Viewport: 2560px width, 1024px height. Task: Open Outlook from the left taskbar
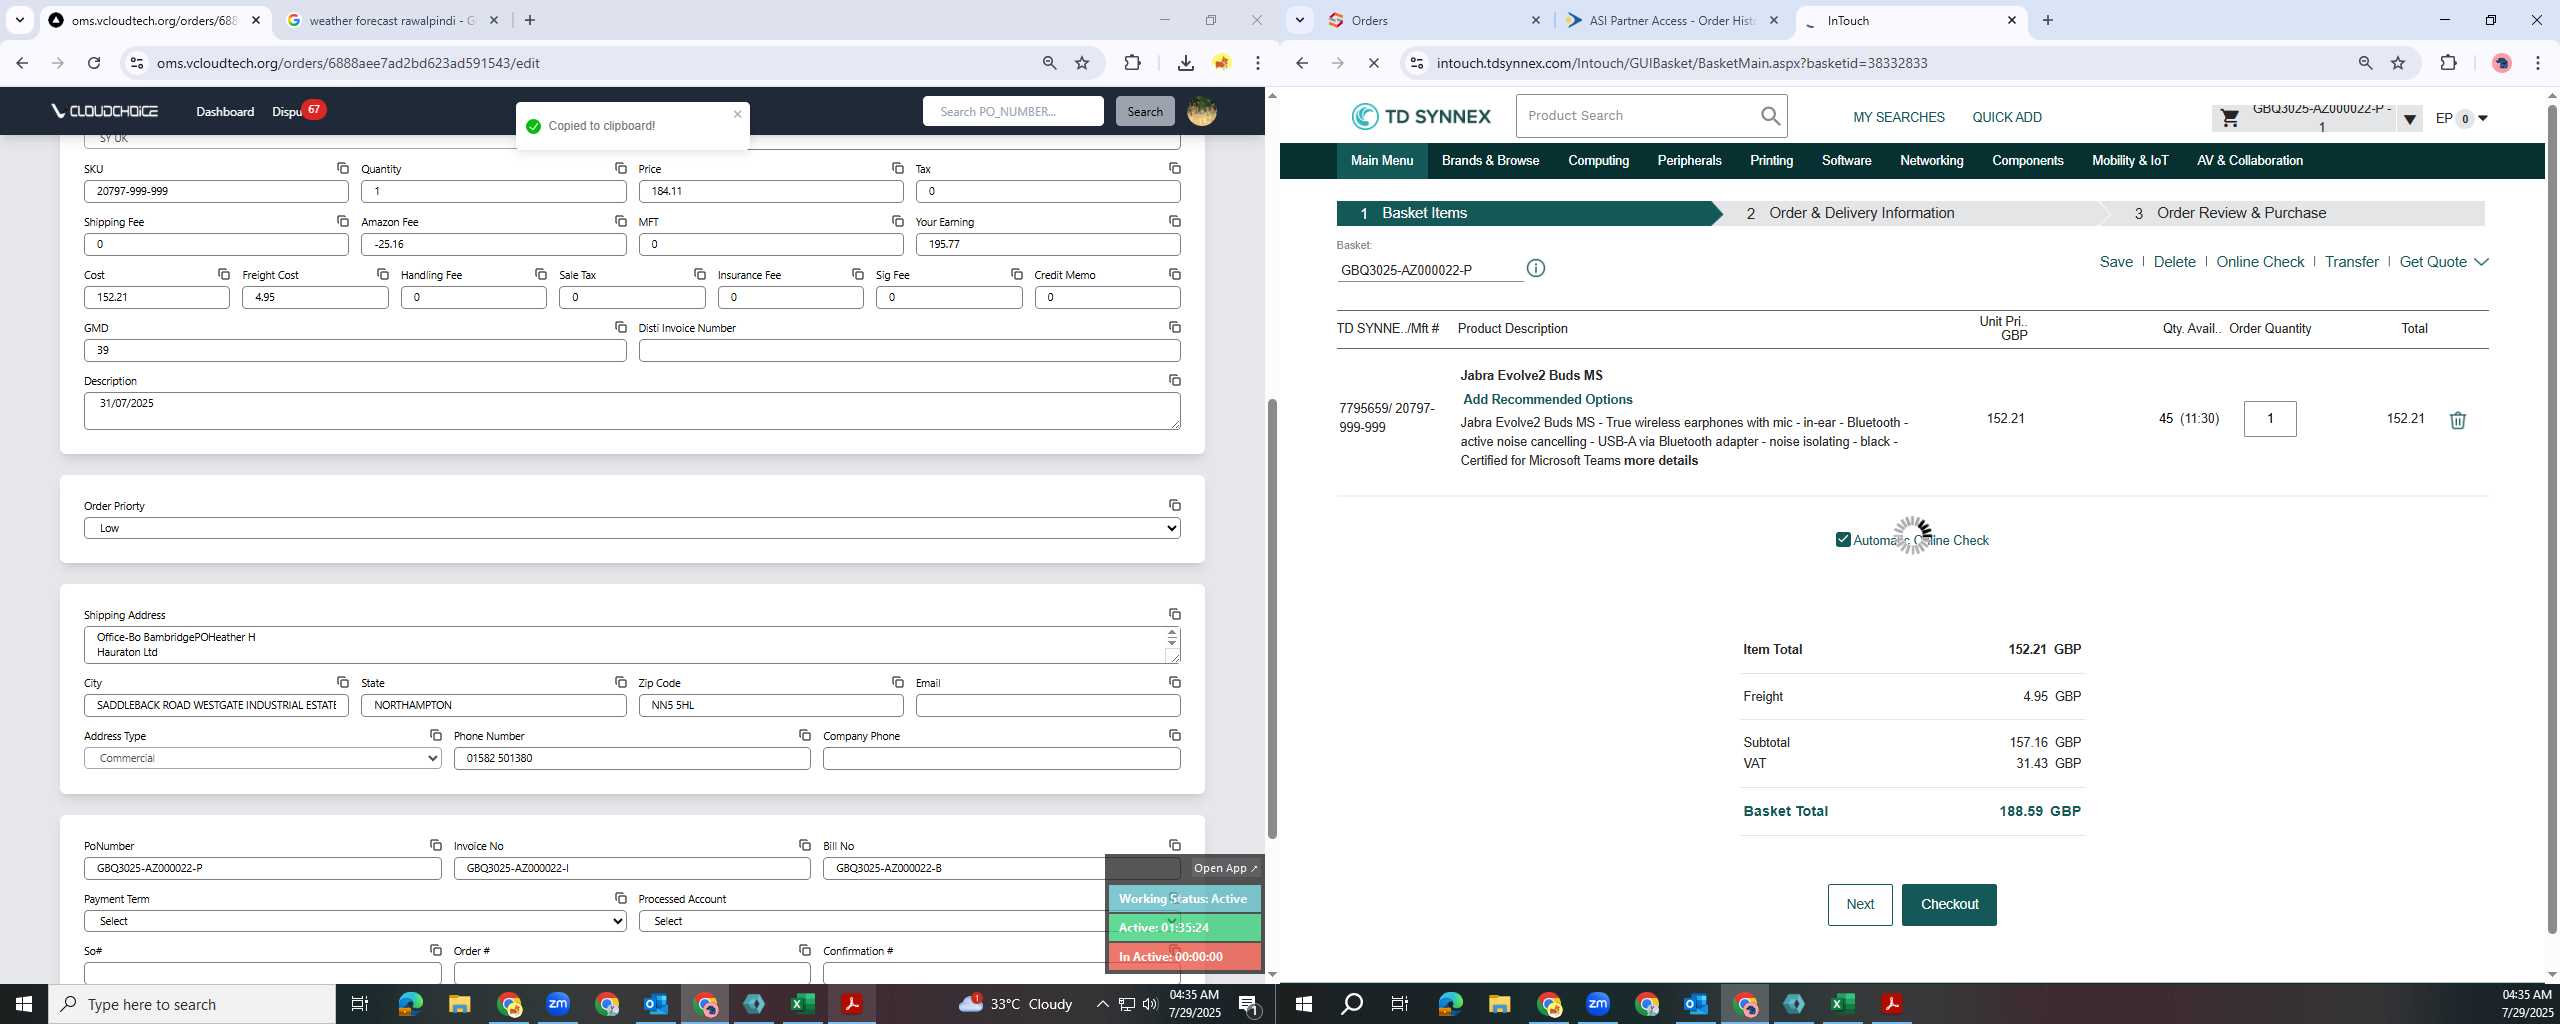[655, 1003]
